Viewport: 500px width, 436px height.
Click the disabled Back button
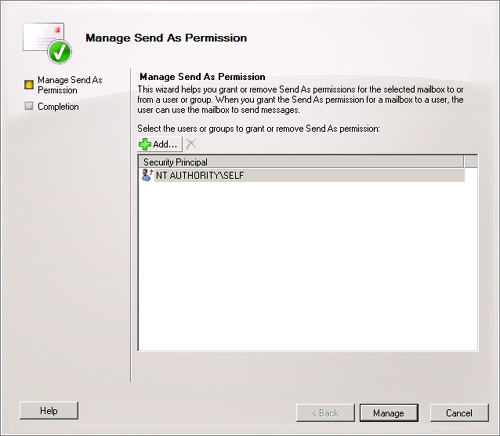click(325, 413)
